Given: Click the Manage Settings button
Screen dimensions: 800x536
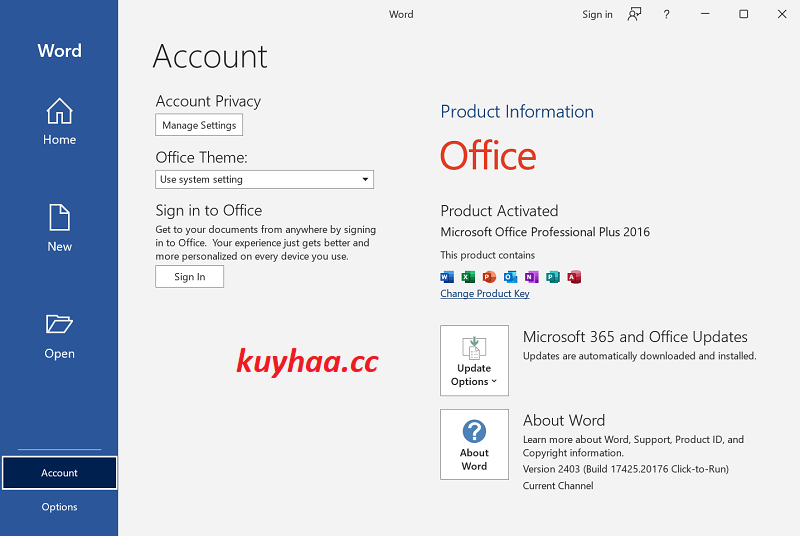Looking at the screenshot, I should [x=199, y=125].
